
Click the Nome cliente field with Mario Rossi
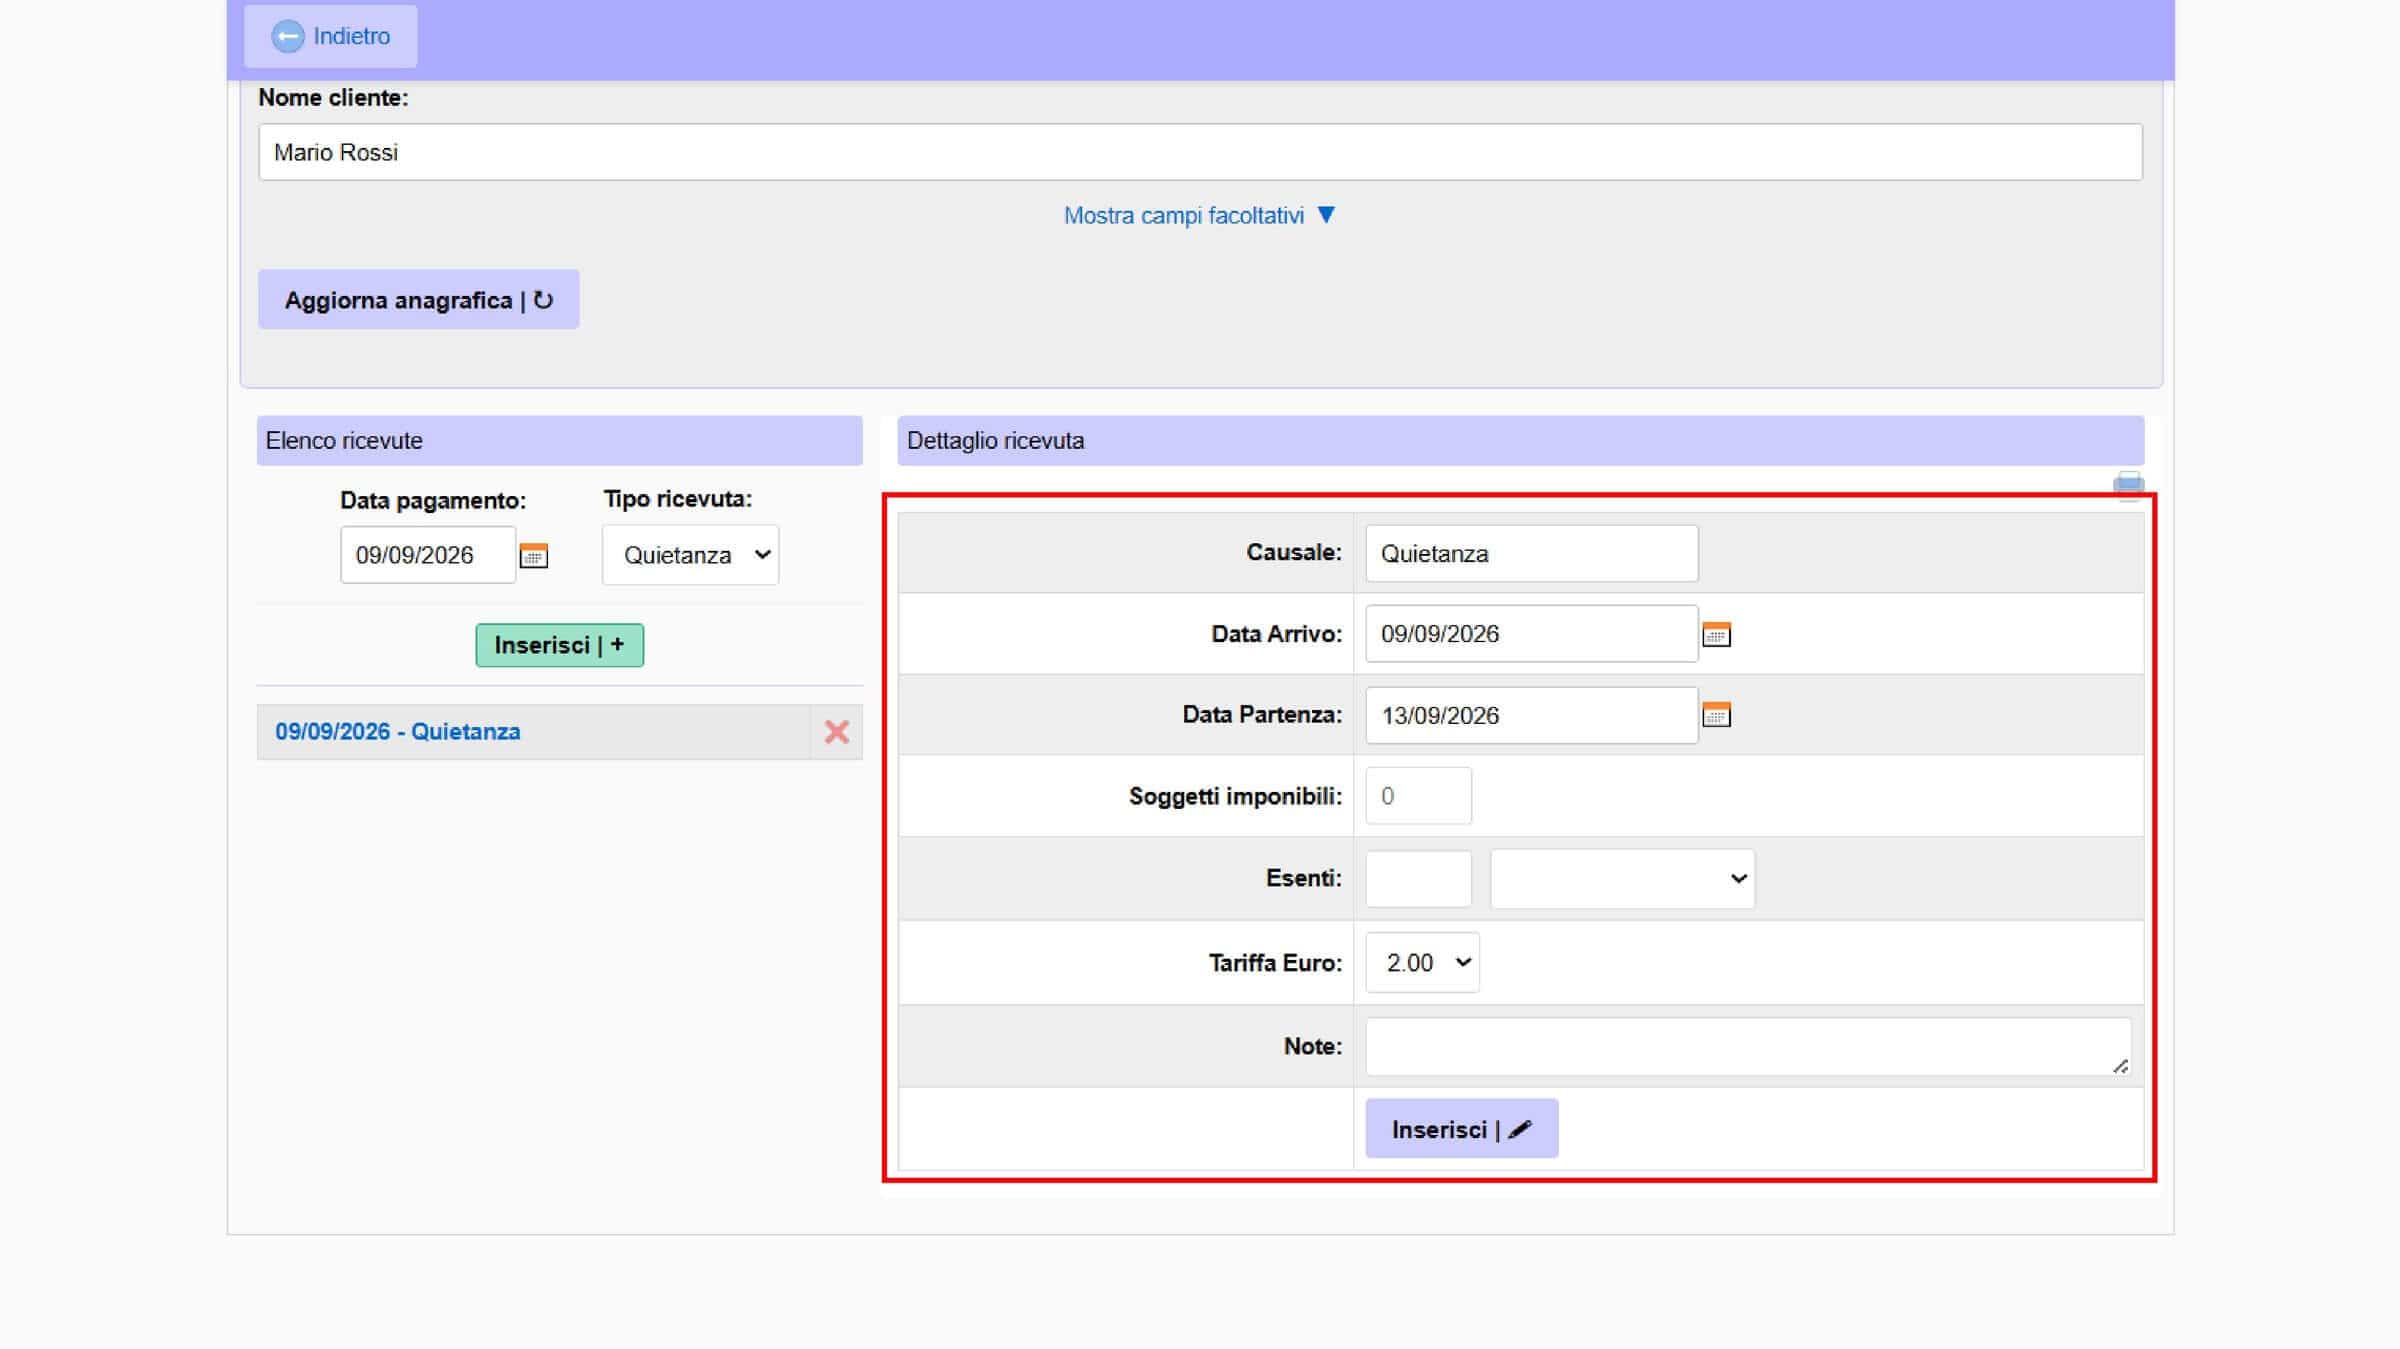[1200, 152]
